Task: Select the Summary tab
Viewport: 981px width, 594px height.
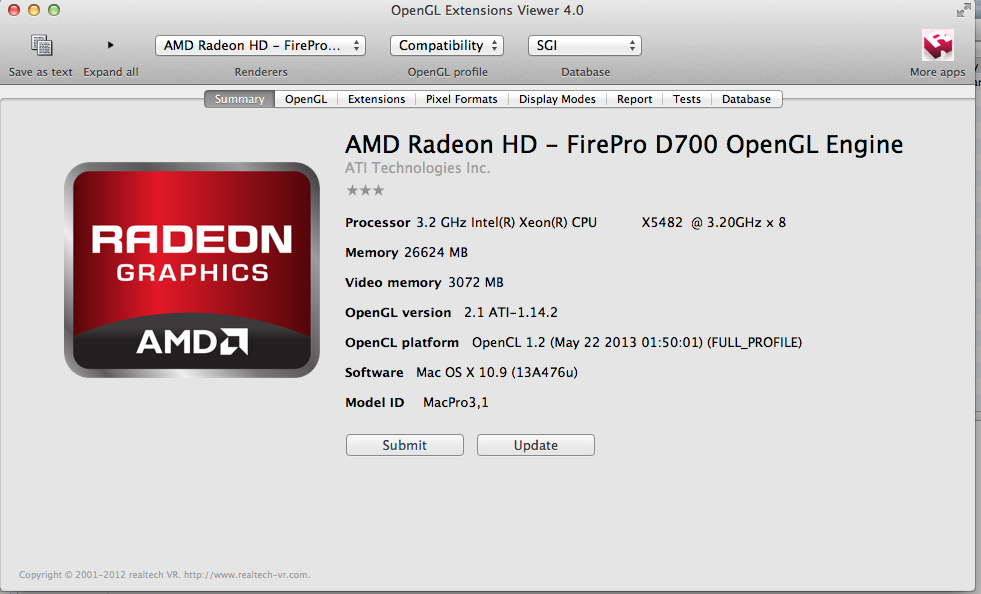Action: pos(240,99)
